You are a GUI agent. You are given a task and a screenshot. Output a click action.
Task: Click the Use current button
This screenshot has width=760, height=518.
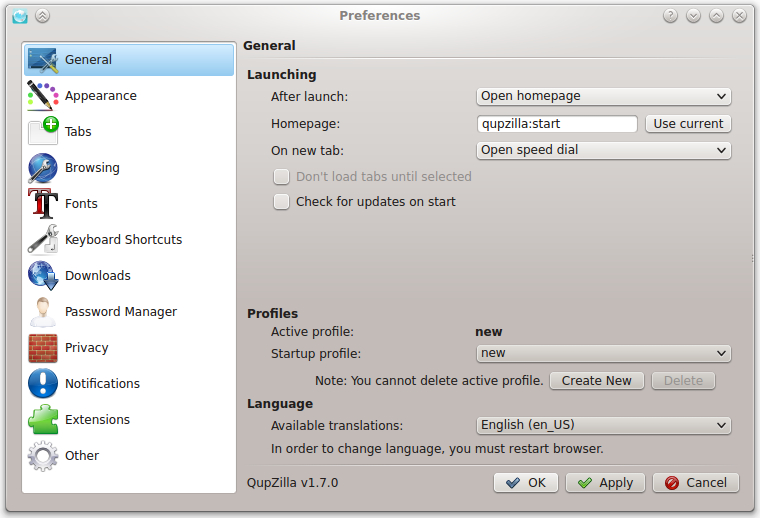688,124
